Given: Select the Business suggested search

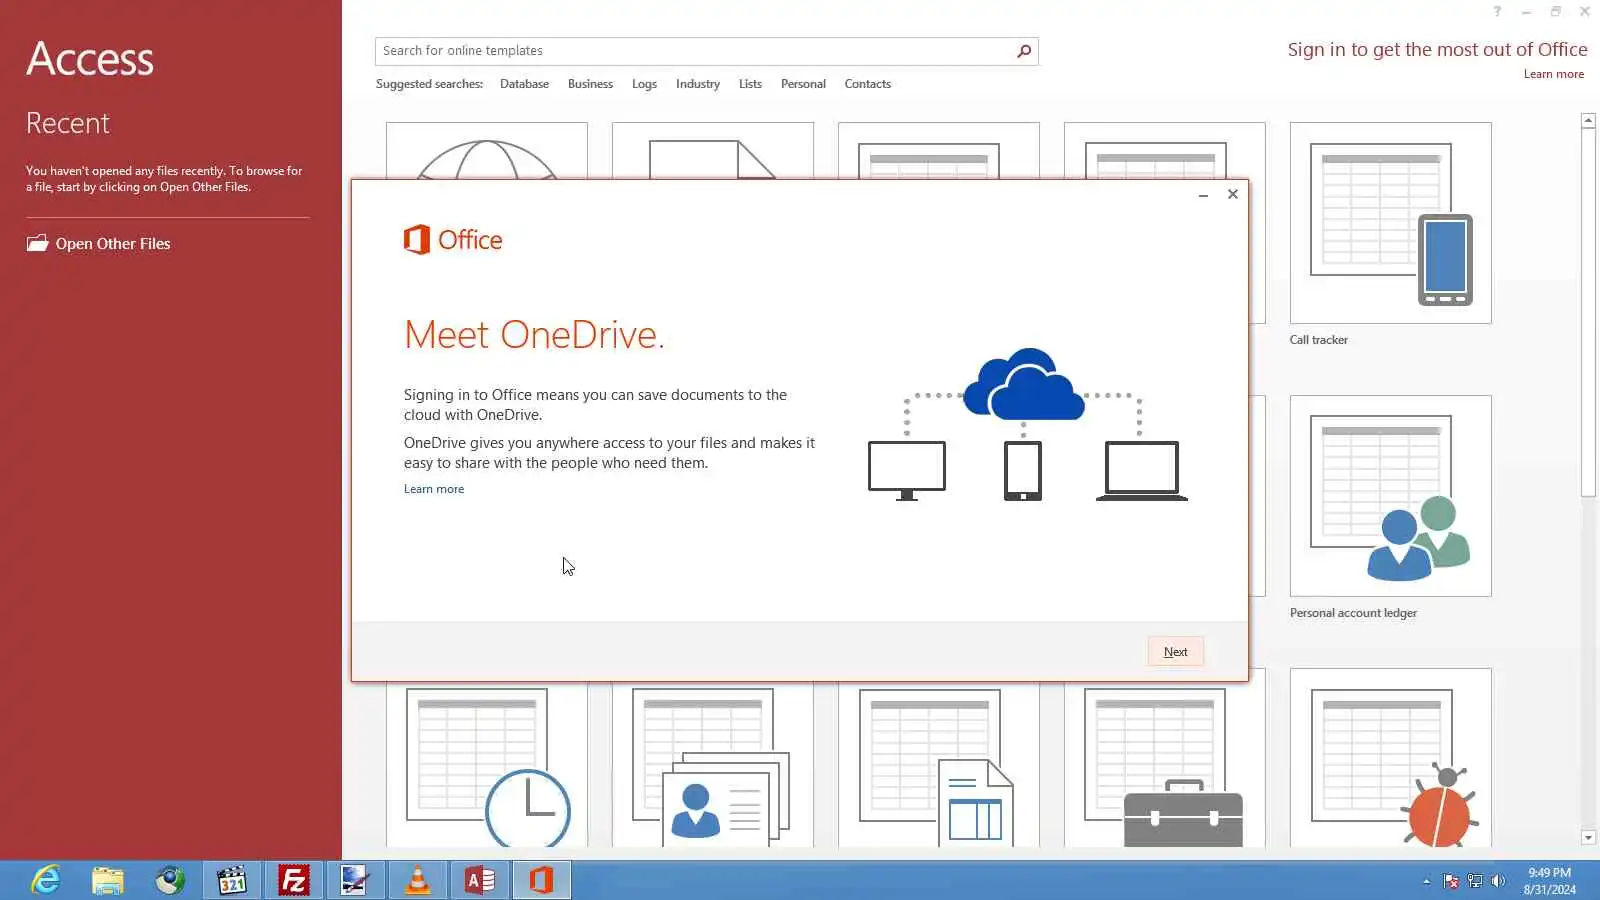Looking at the screenshot, I should coord(590,84).
